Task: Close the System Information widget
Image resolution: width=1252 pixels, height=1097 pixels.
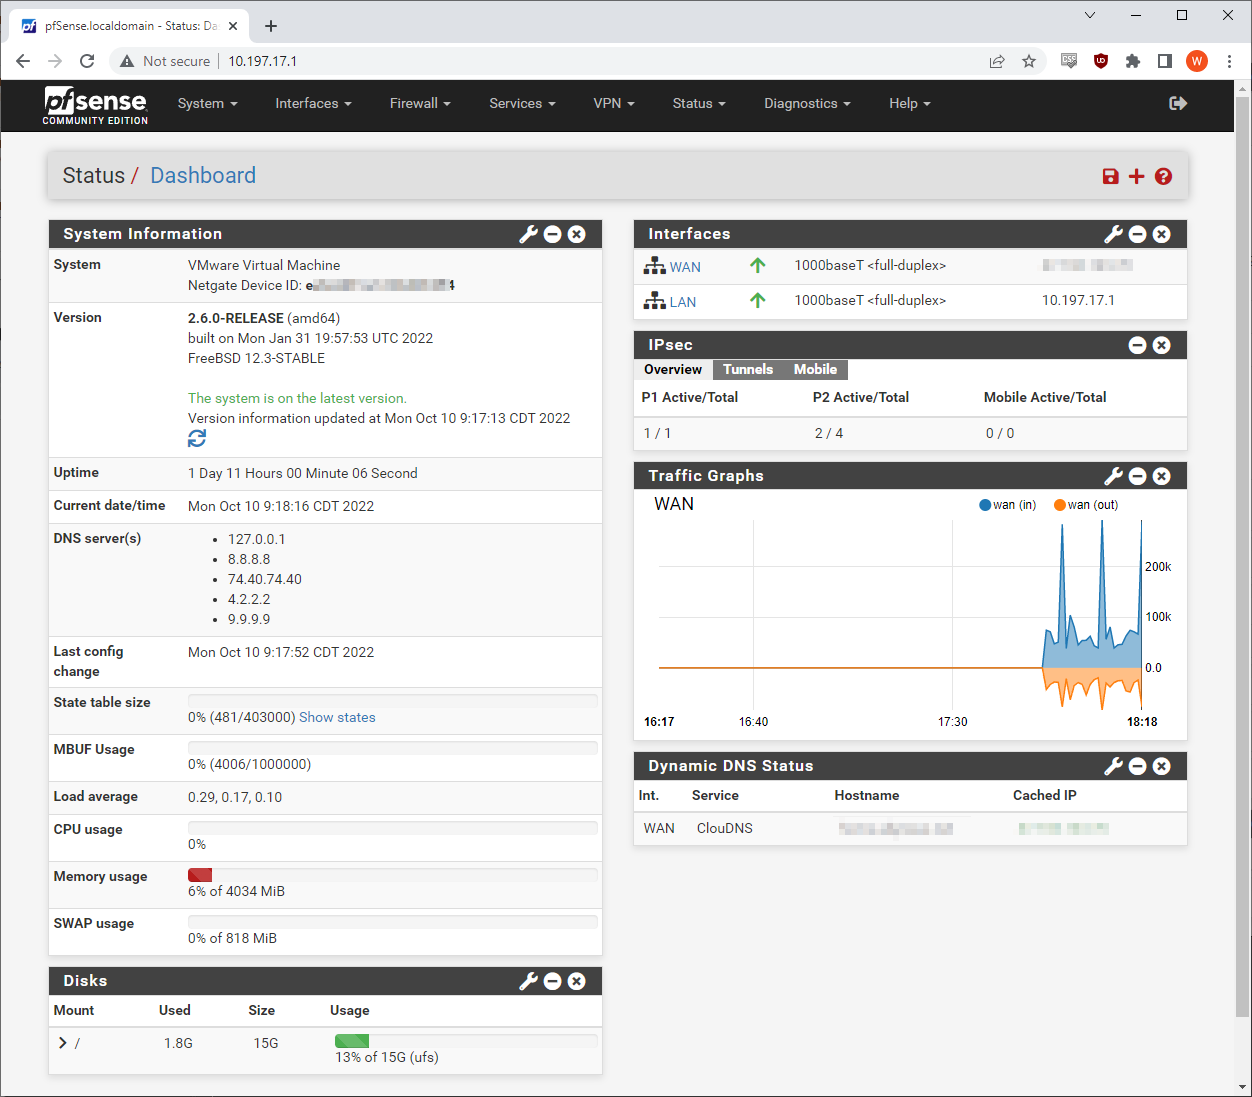Action: (577, 234)
